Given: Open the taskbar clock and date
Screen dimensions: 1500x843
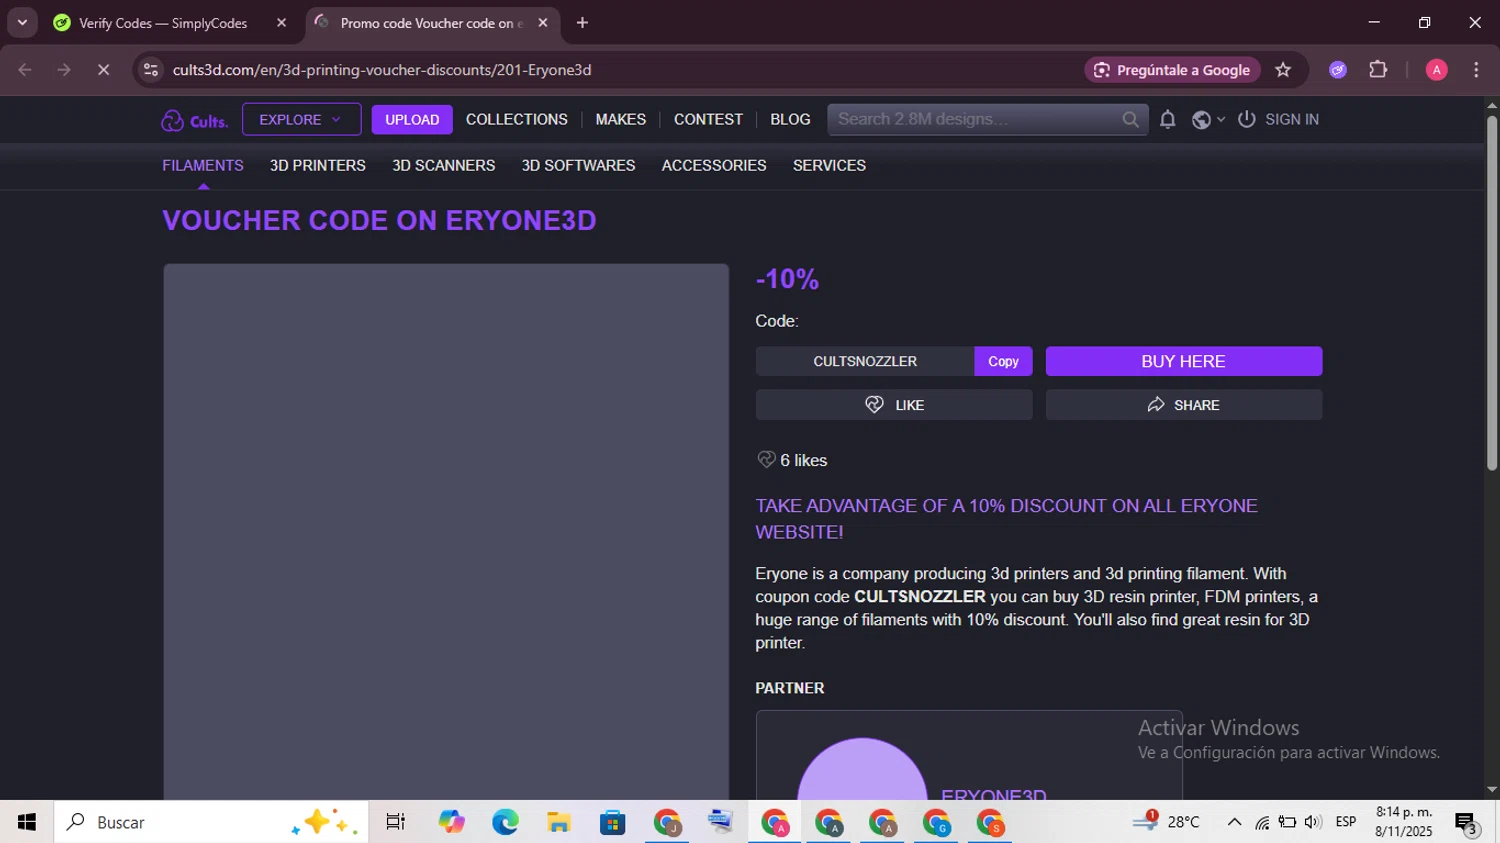Looking at the screenshot, I should (x=1404, y=822).
